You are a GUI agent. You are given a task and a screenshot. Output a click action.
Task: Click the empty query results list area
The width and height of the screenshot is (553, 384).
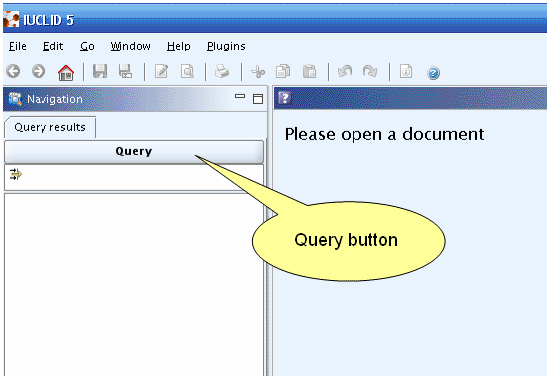(x=134, y=285)
